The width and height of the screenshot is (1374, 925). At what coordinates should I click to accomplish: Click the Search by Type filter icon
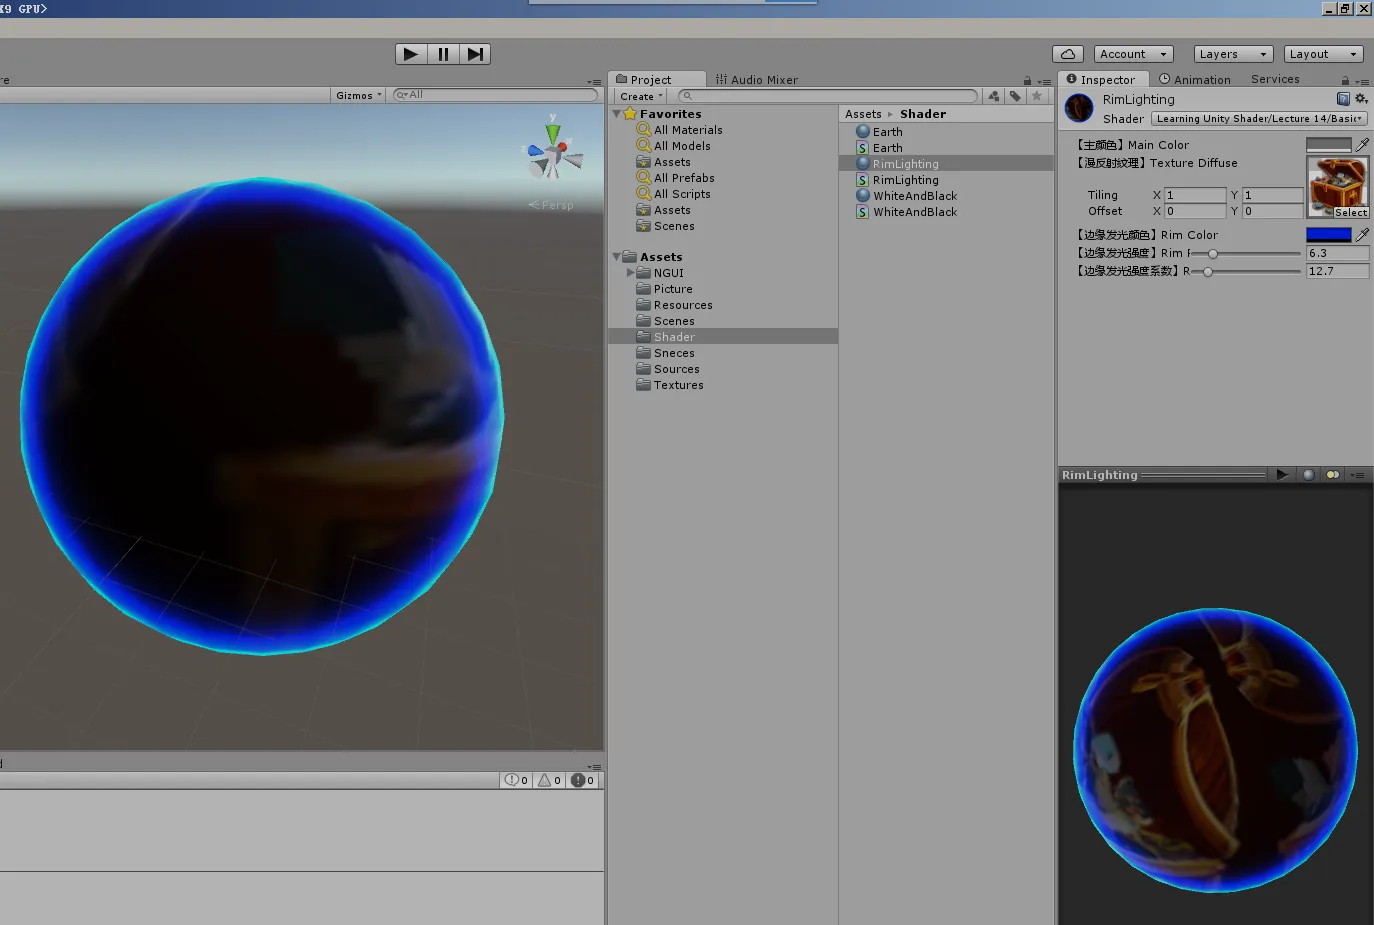(994, 96)
